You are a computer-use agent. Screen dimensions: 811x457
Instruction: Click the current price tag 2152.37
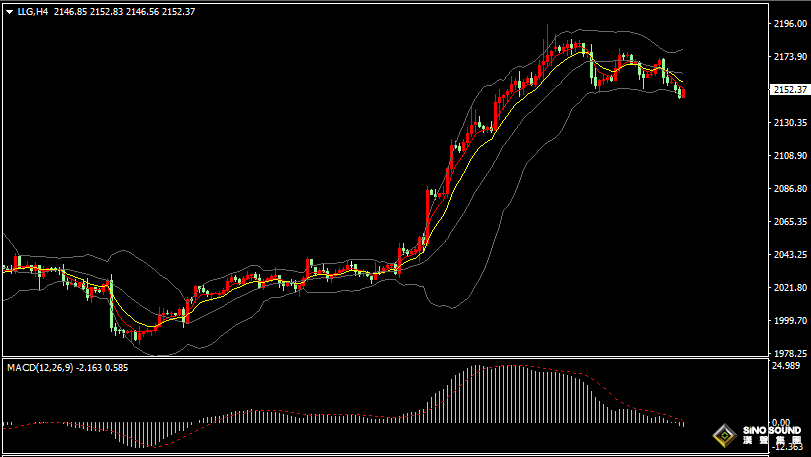(x=791, y=89)
